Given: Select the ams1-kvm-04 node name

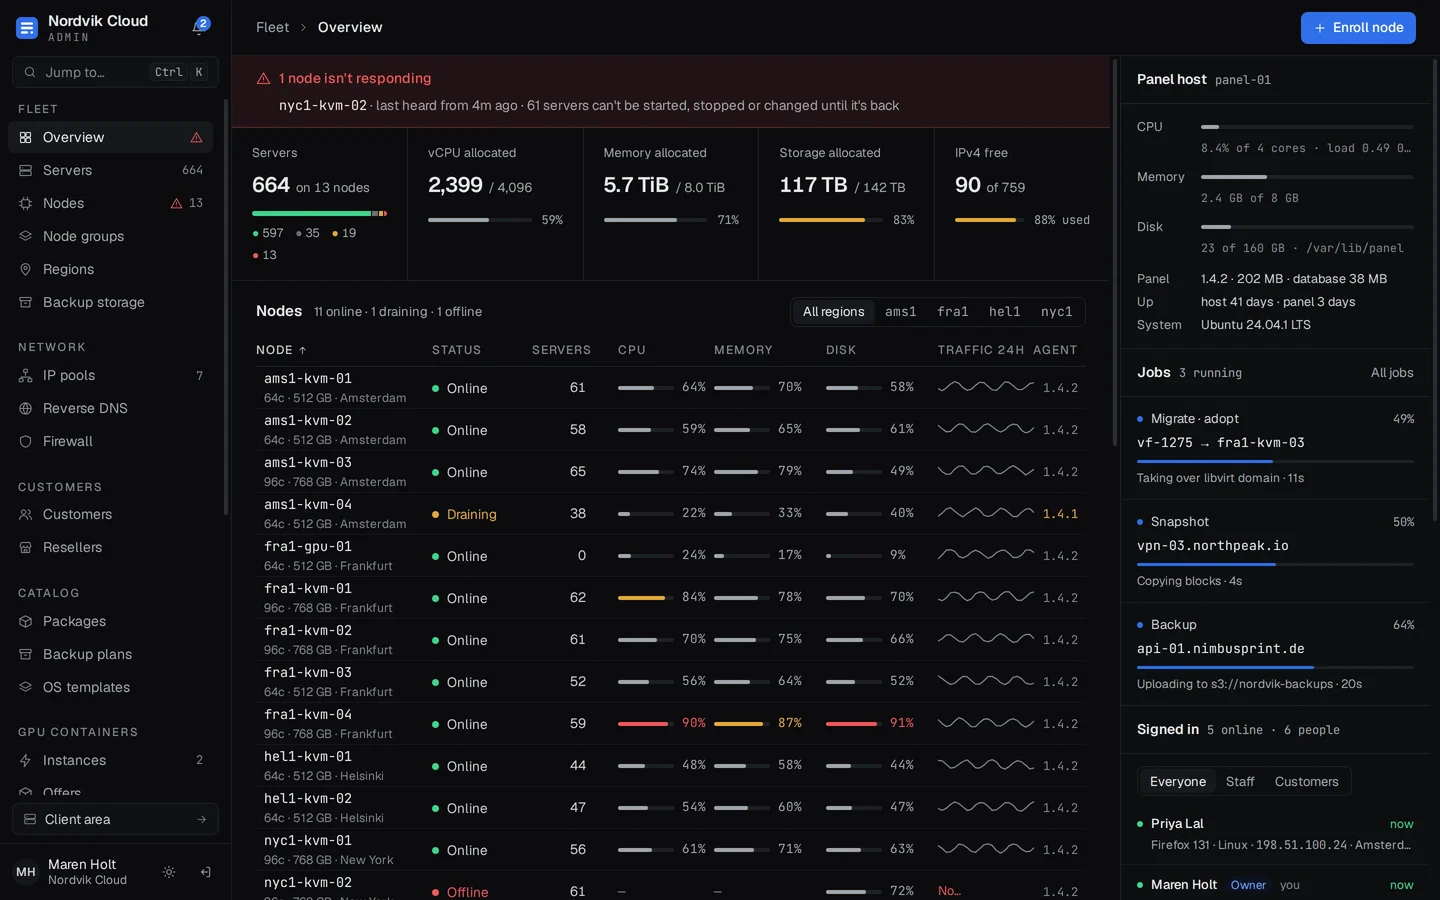Looking at the screenshot, I should pos(308,505).
